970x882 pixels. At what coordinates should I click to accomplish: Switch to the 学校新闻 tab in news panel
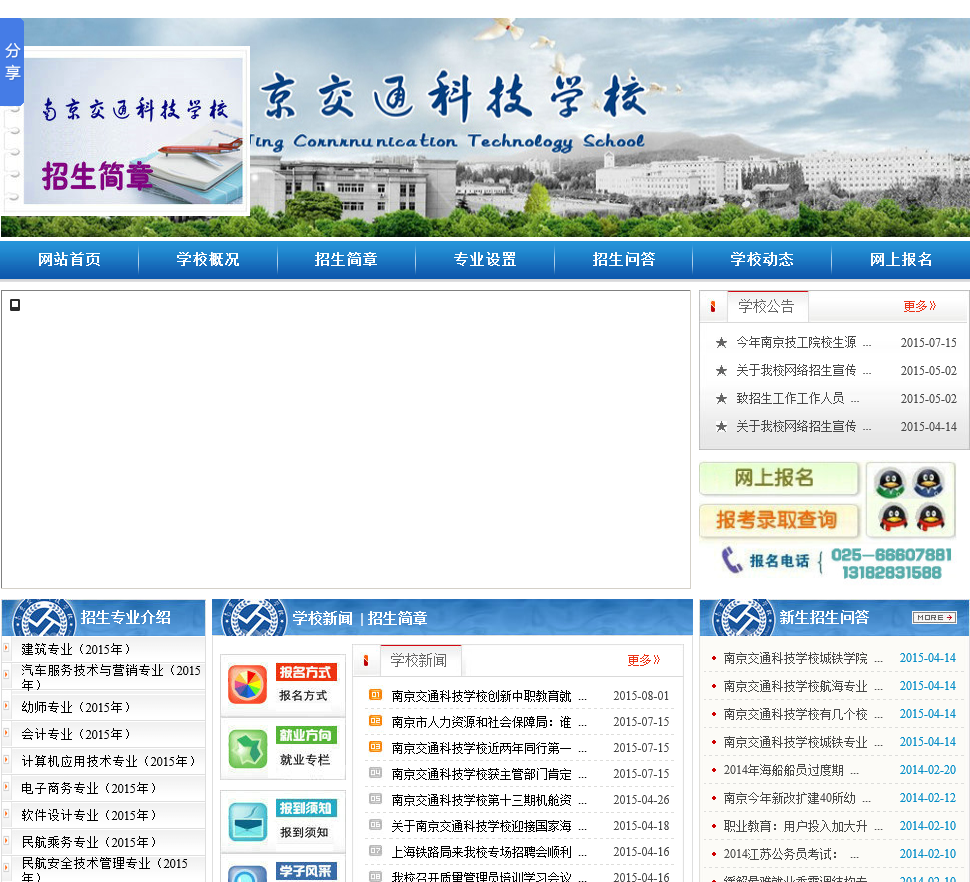[419, 661]
